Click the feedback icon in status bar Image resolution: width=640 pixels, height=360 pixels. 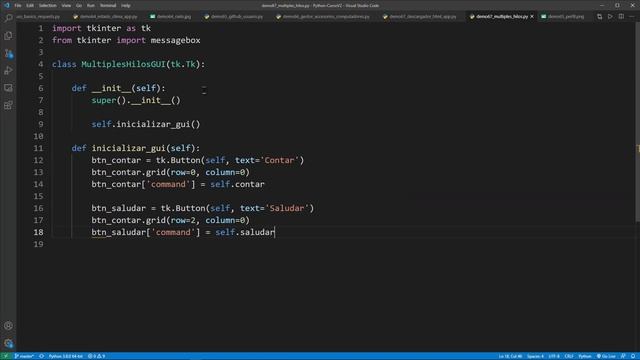tap(623, 356)
